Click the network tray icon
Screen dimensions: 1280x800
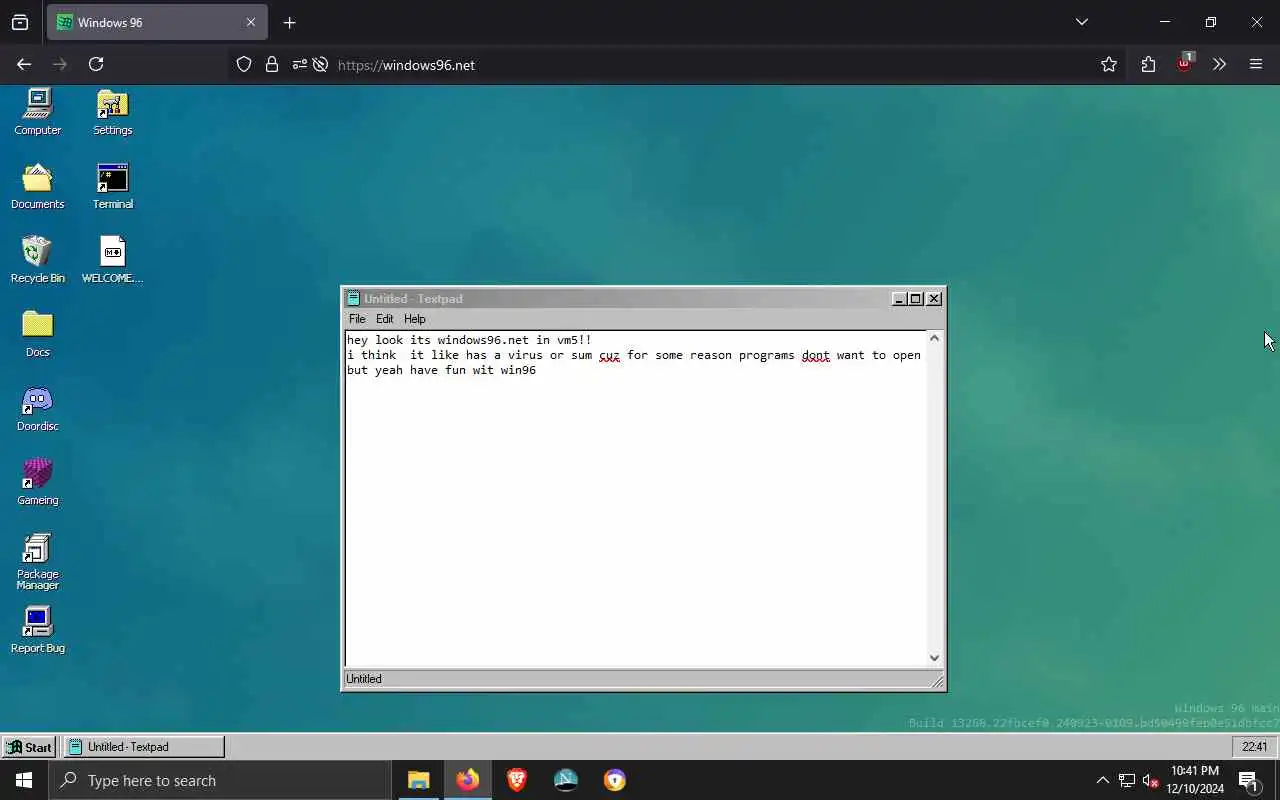click(1126, 780)
